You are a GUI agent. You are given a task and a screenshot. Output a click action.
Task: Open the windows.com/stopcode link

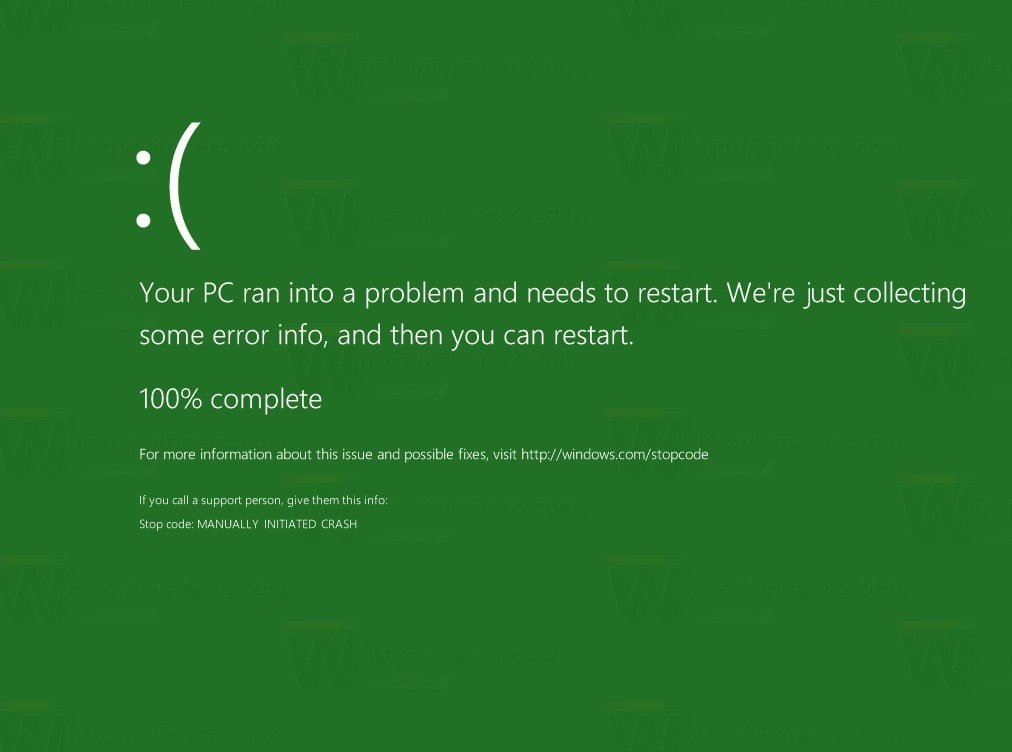[x=614, y=454]
